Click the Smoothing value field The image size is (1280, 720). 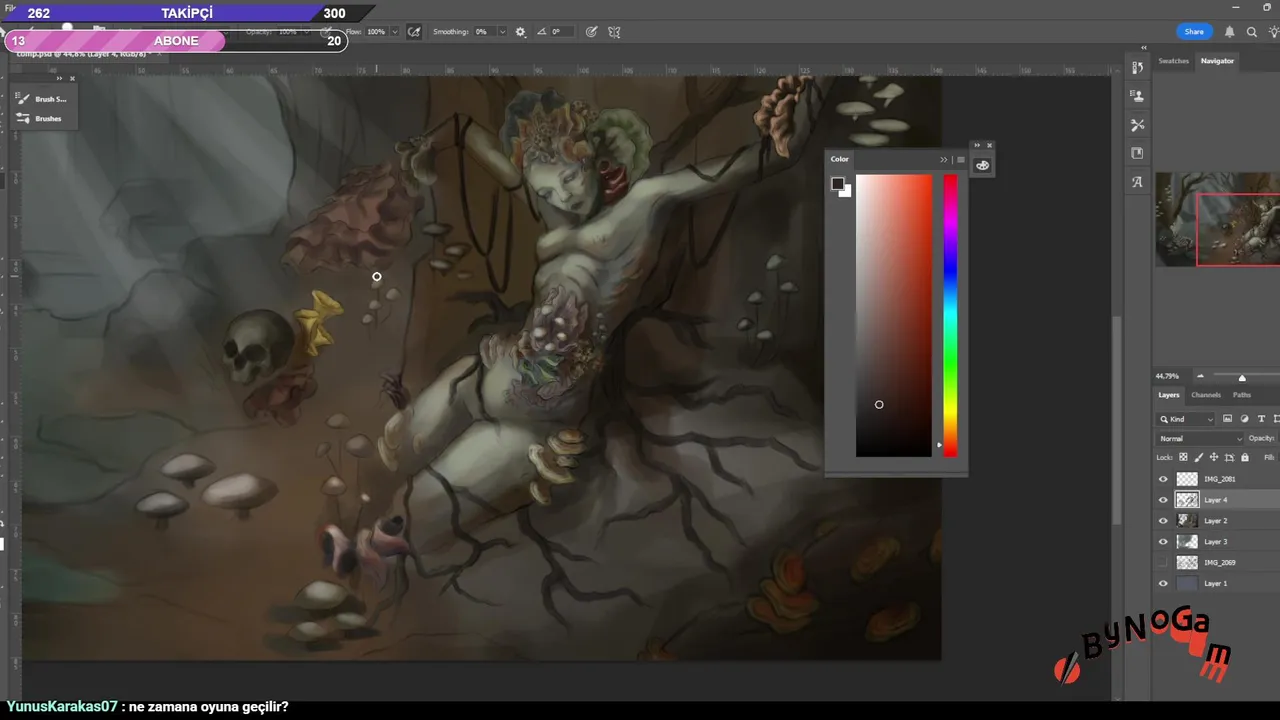pos(484,32)
